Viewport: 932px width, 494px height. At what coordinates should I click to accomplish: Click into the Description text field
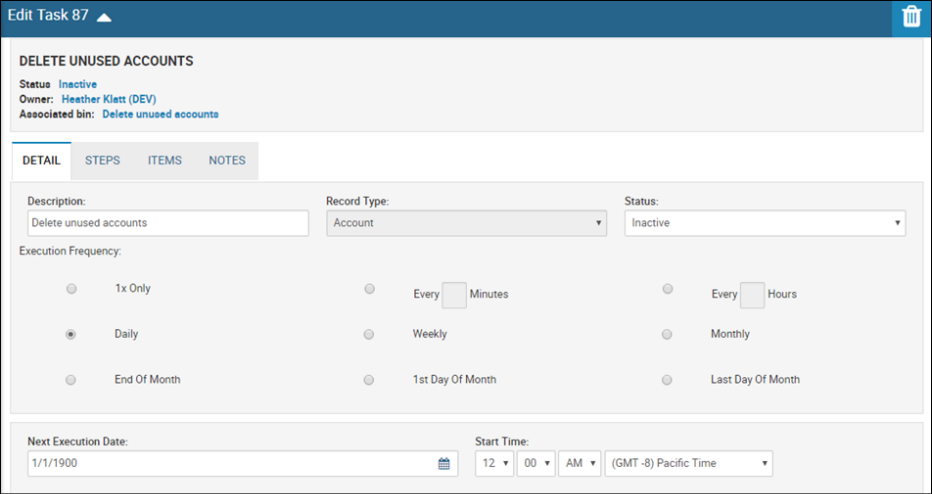pos(168,223)
